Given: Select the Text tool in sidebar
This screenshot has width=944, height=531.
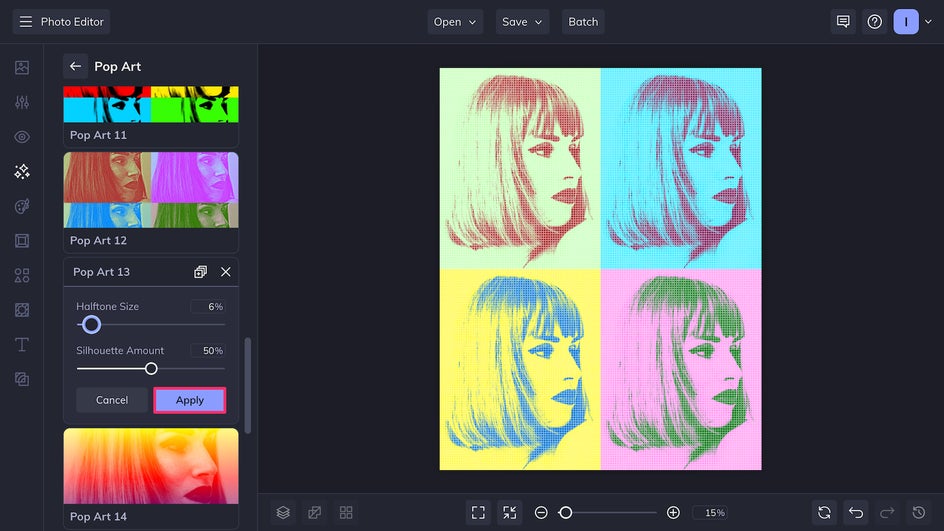Looking at the screenshot, I should (x=22, y=344).
